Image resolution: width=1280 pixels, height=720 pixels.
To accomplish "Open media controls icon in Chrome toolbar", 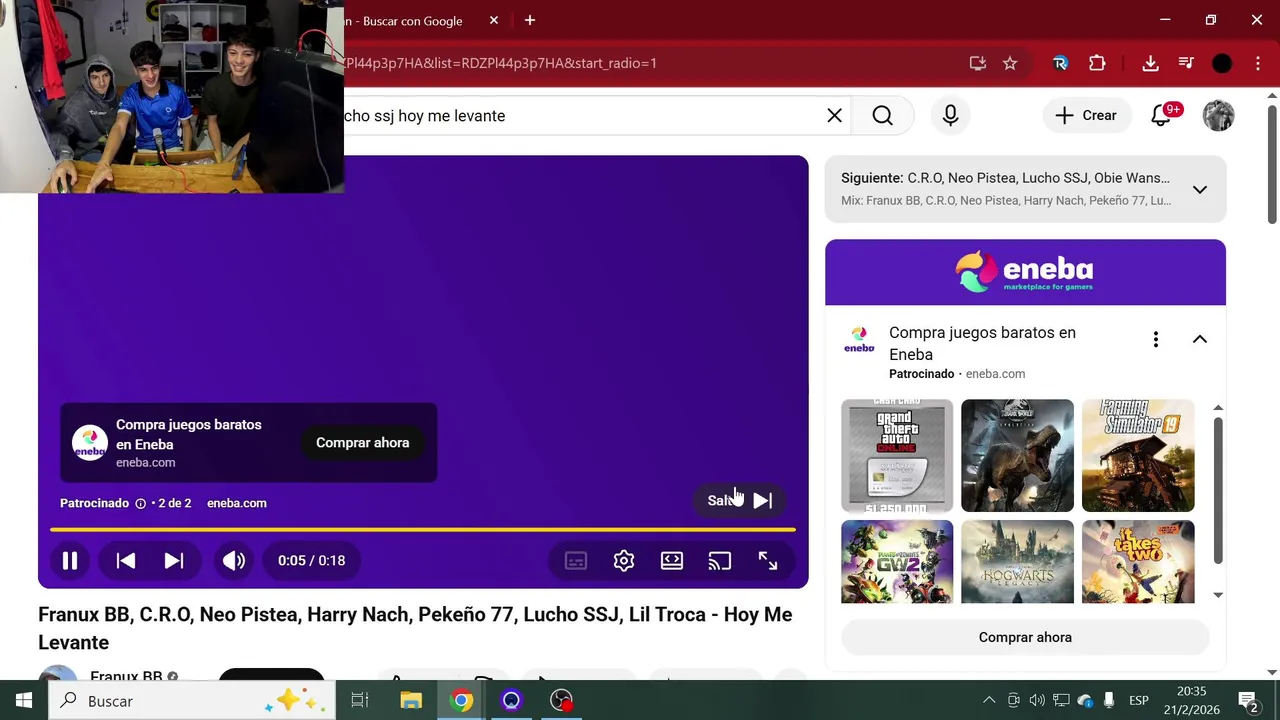I will [x=1186, y=63].
